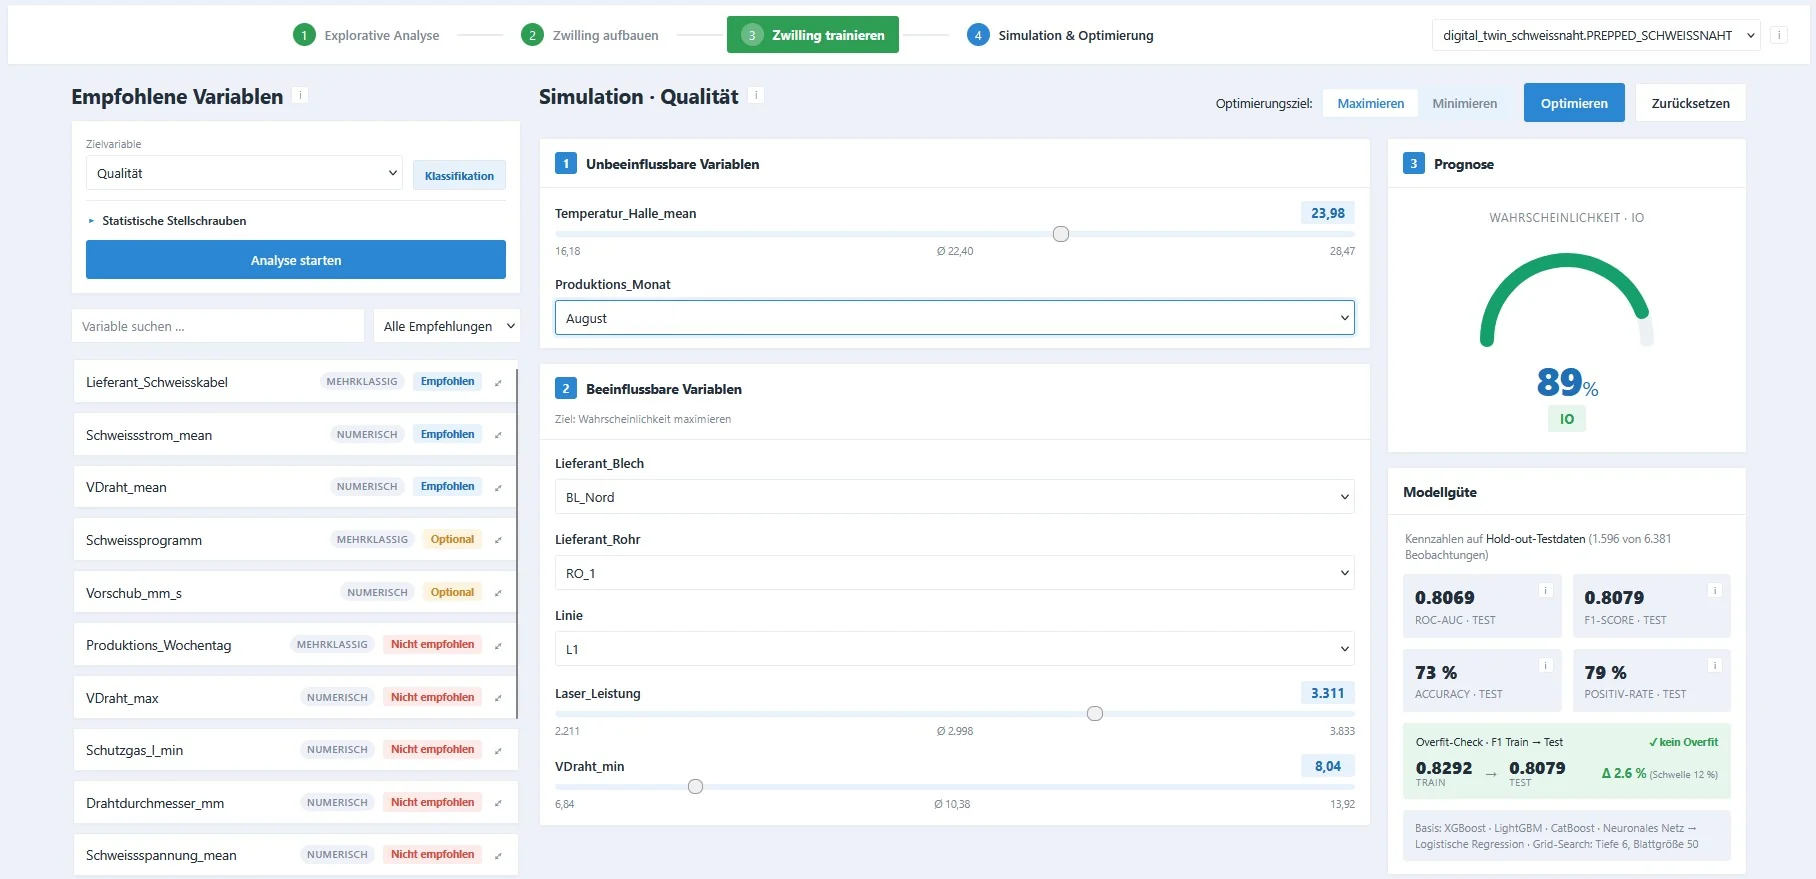Screen dimensions: 1816x879
Task: Expand Statistische Stellschrauben section
Action: pos(167,221)
